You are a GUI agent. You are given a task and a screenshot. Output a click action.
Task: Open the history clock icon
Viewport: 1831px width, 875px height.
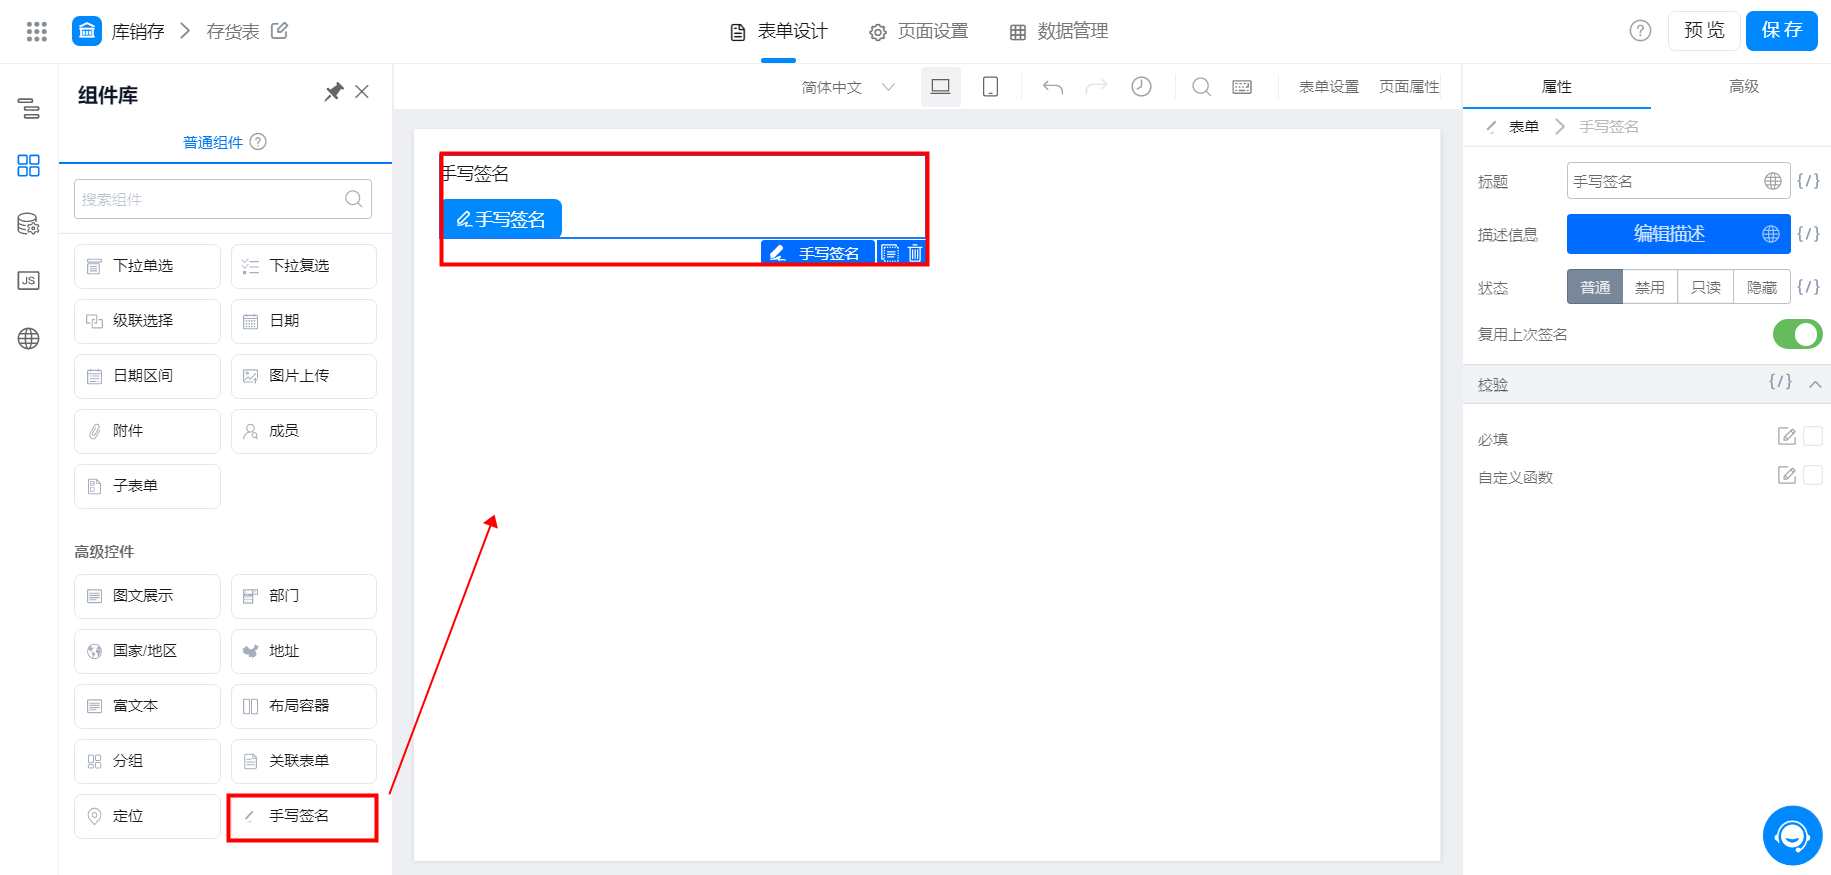(x=1141, y=87)
